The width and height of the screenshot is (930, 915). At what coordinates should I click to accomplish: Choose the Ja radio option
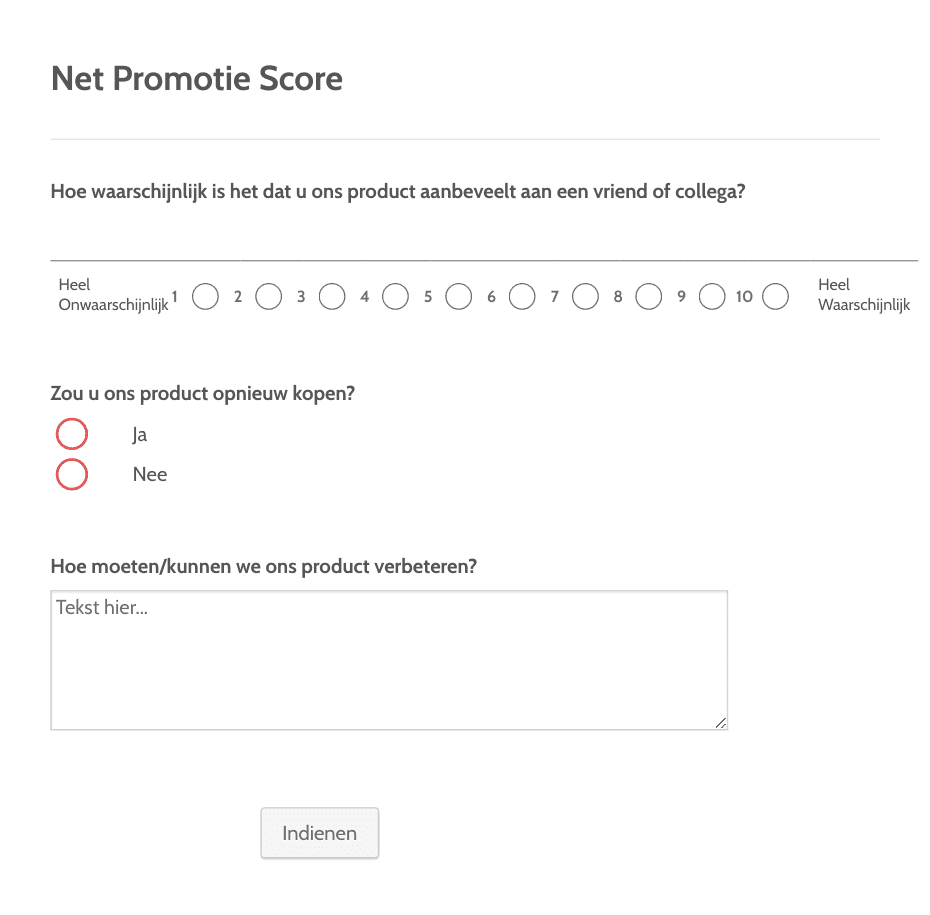click(x=72, y=434)
